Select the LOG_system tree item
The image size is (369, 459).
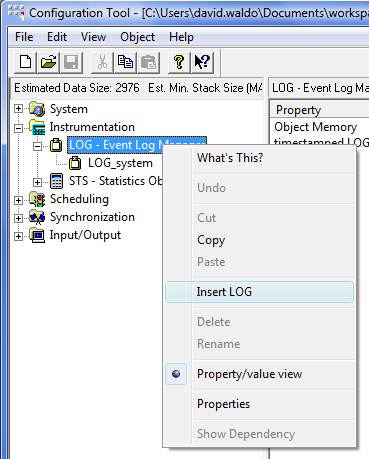120,163
